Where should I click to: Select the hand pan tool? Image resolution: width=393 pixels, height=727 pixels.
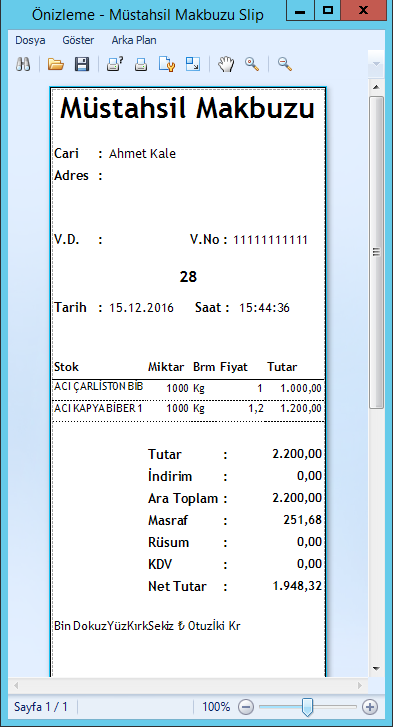(226, 64)
